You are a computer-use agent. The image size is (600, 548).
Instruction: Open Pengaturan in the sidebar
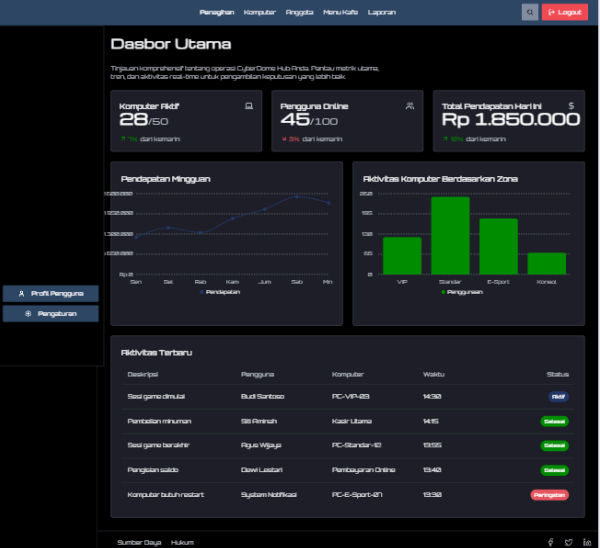50,314
